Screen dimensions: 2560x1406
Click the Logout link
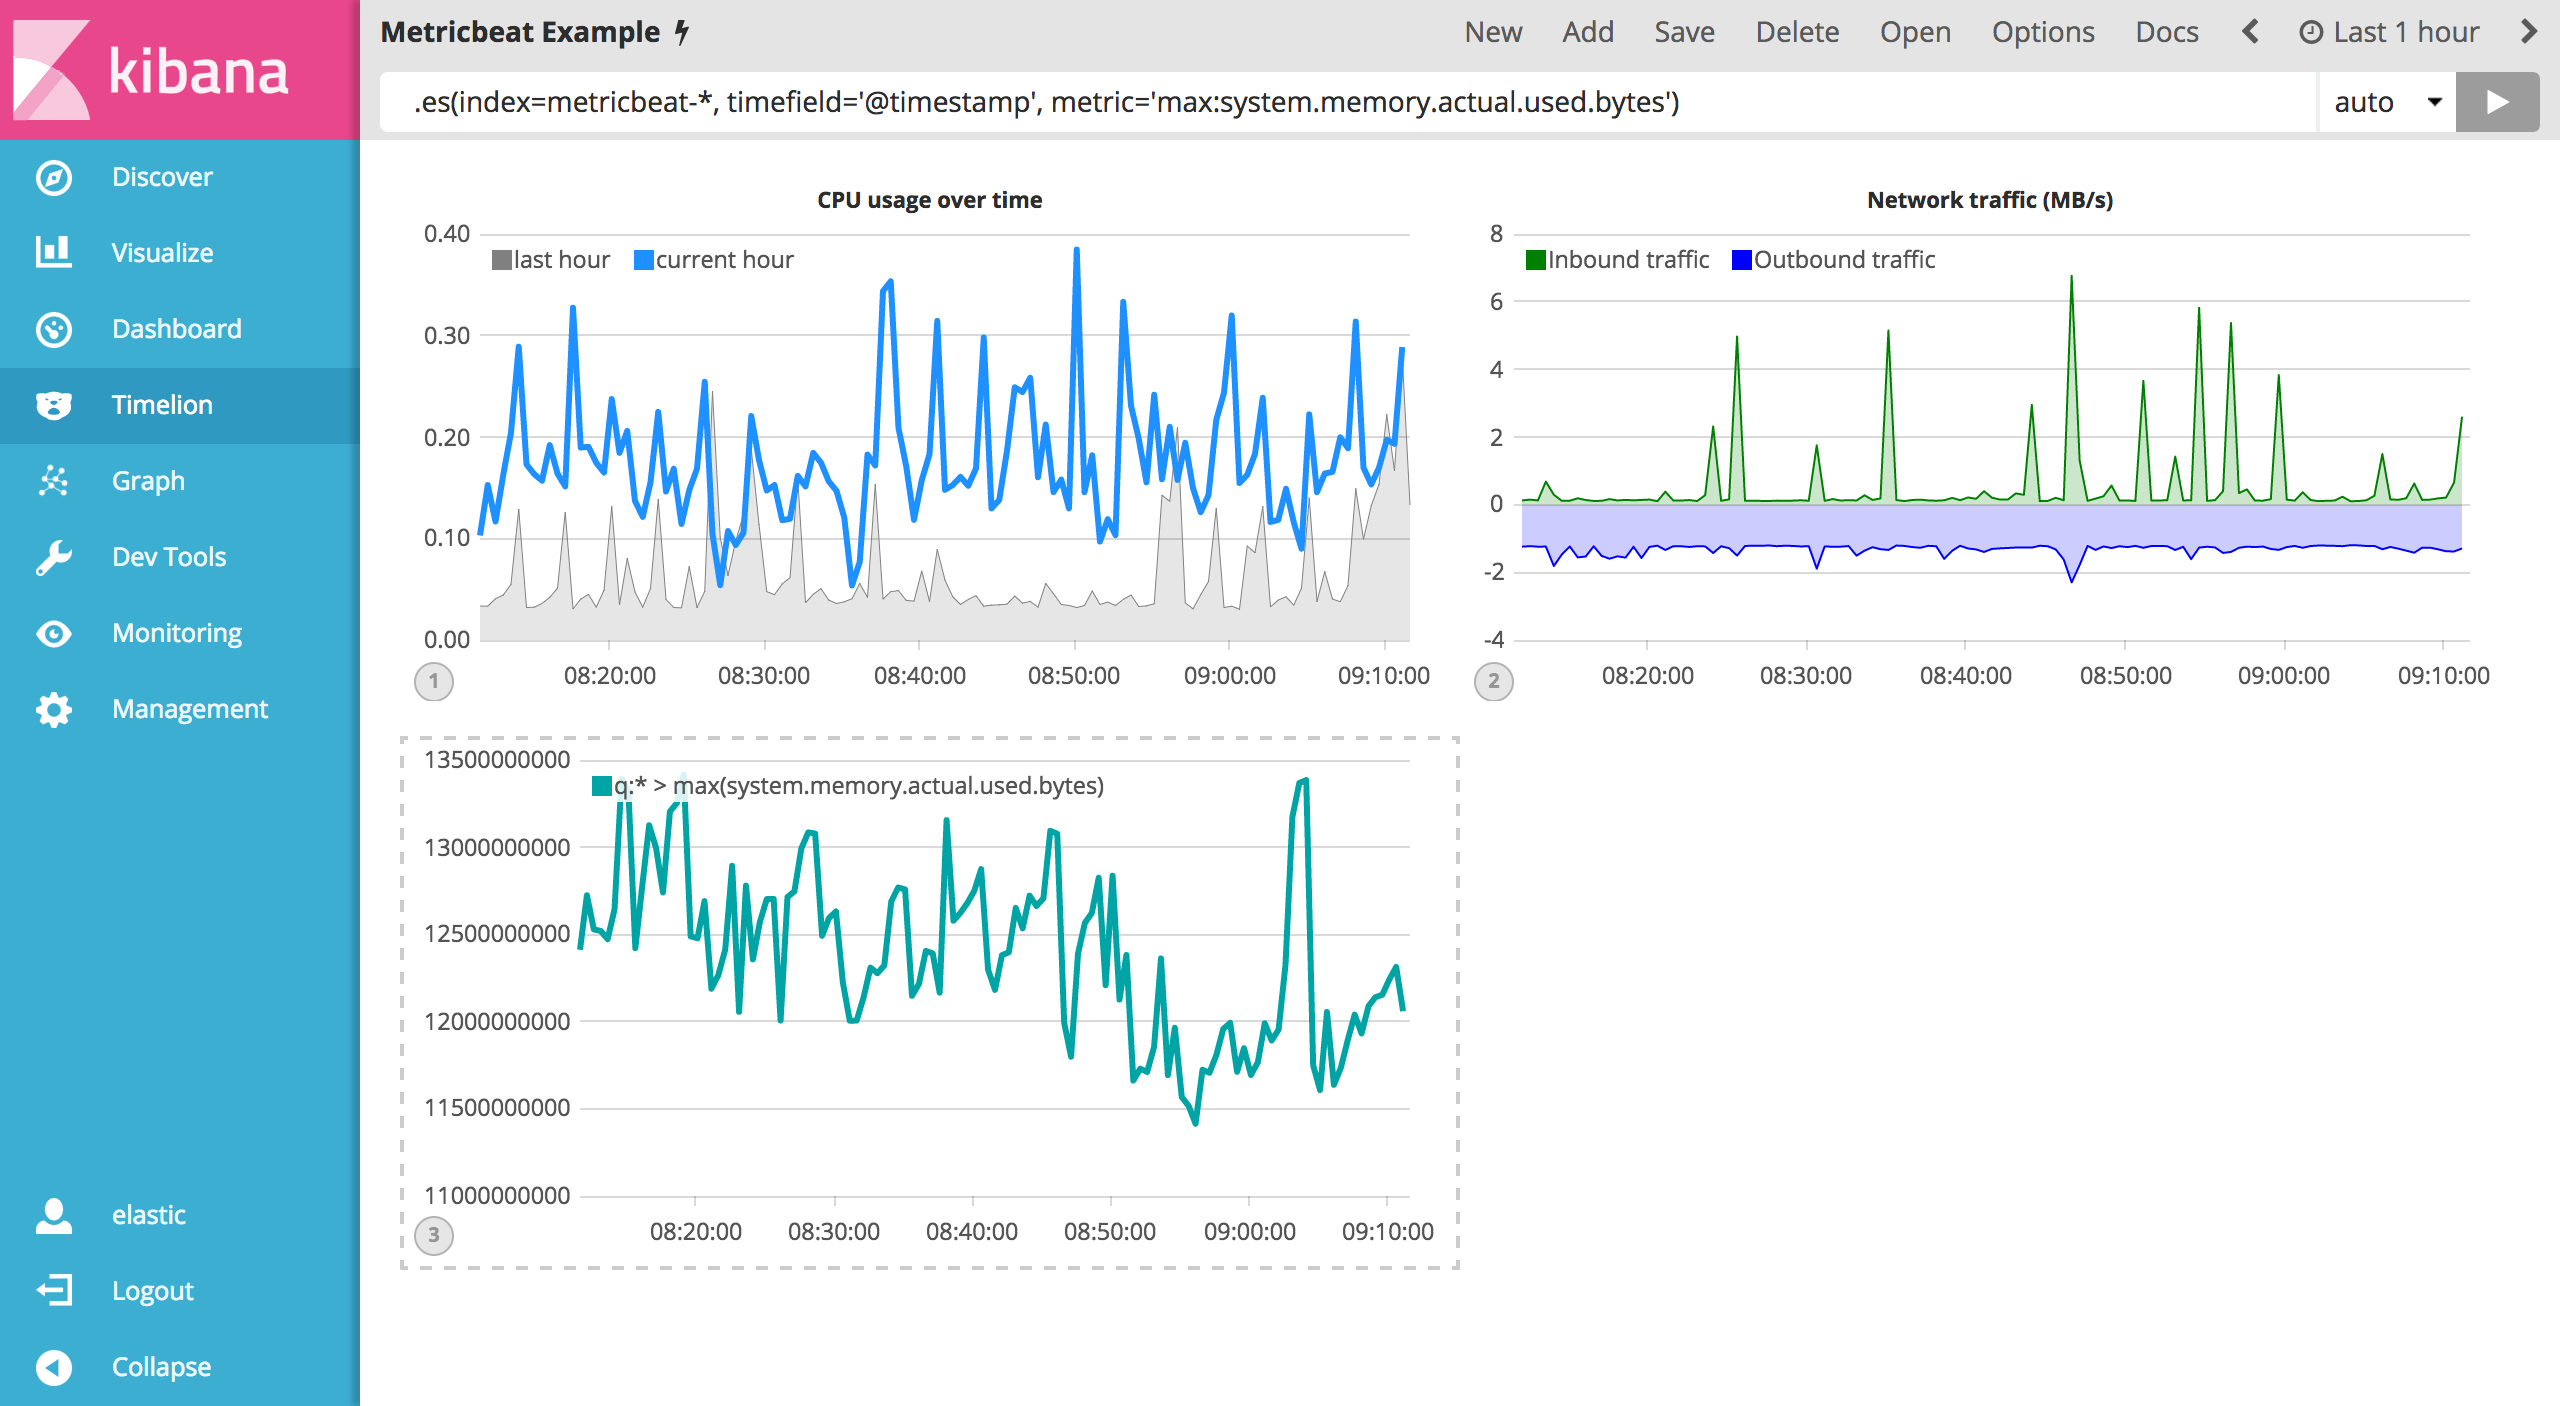click(152, 1291)
